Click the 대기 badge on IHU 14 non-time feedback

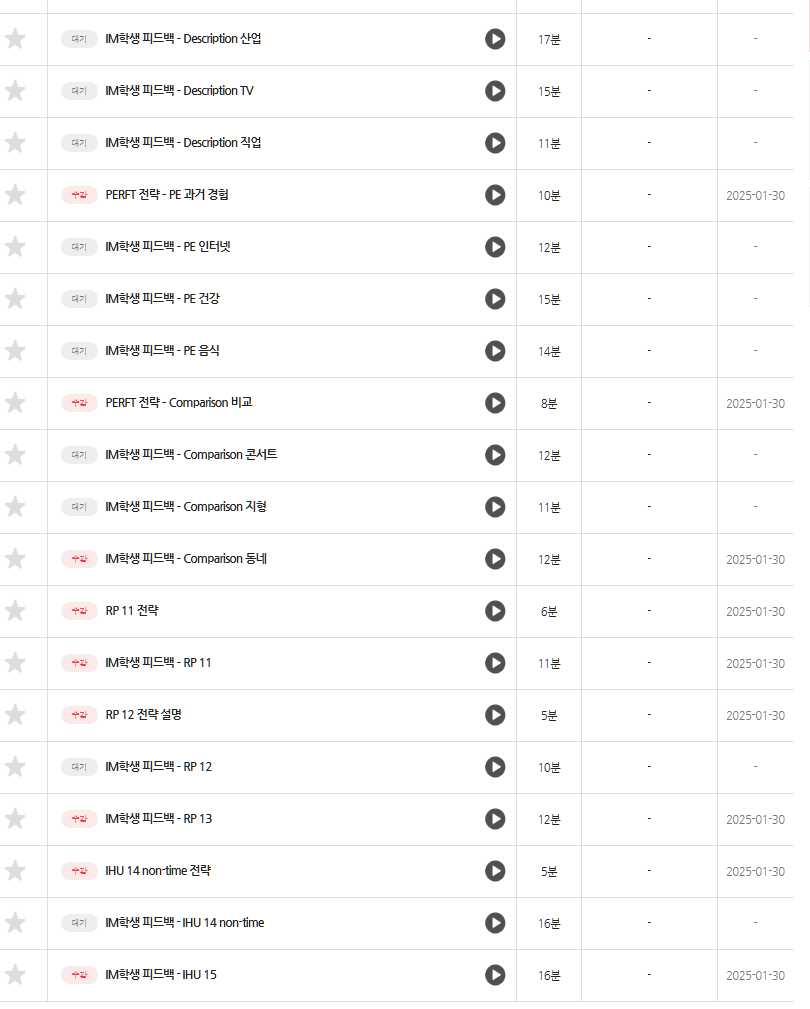coord(79,923)
